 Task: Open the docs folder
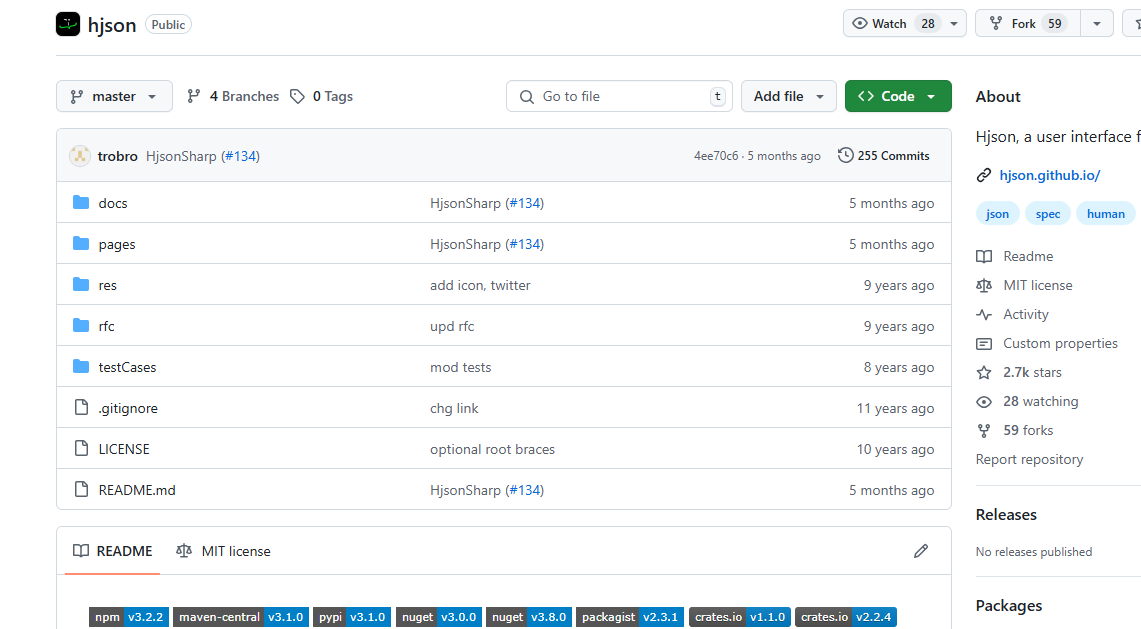click(113, 203)
